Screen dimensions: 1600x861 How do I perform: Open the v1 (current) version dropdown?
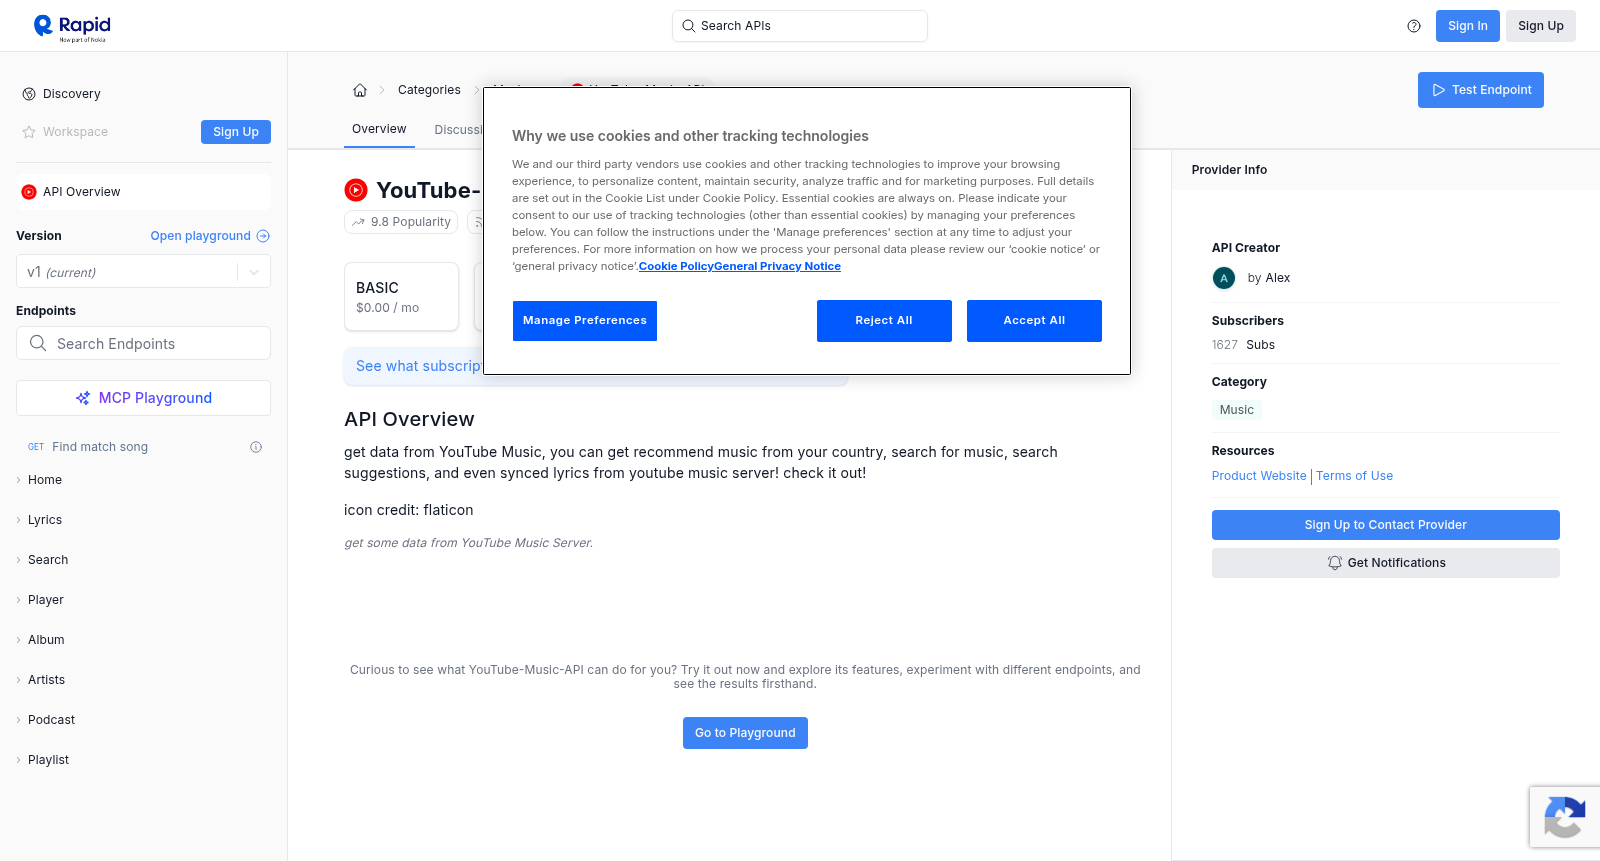tap(143, 272)
